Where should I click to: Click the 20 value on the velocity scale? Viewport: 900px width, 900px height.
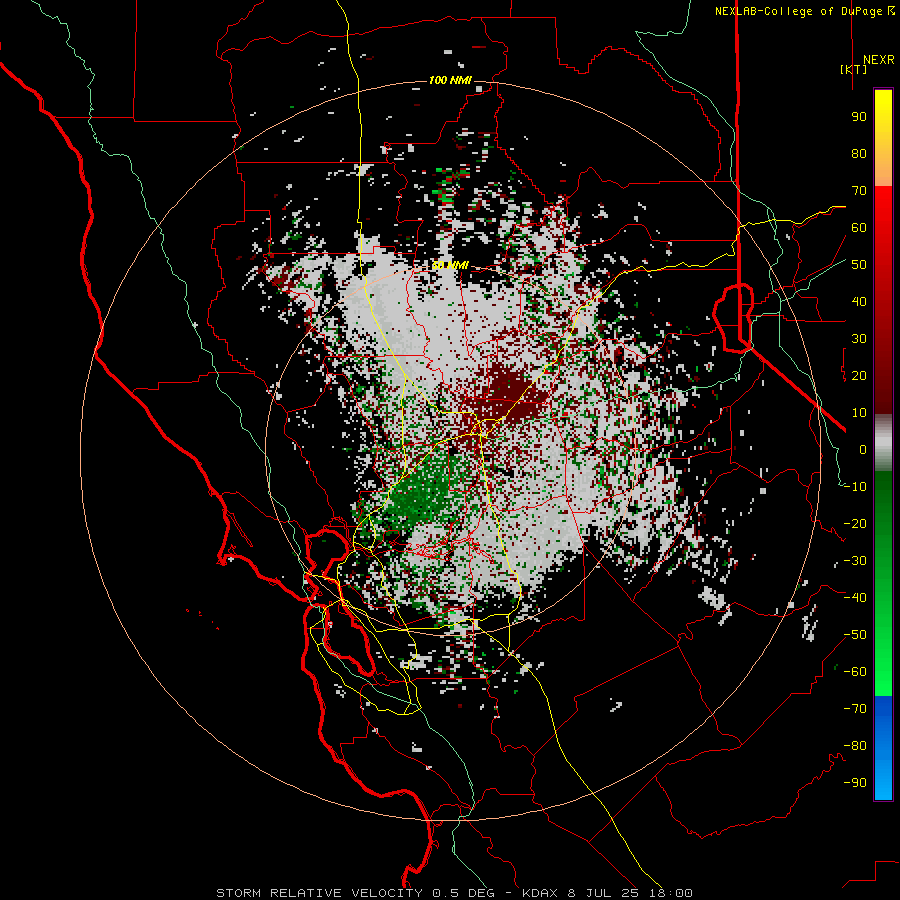tap(859, 375)
